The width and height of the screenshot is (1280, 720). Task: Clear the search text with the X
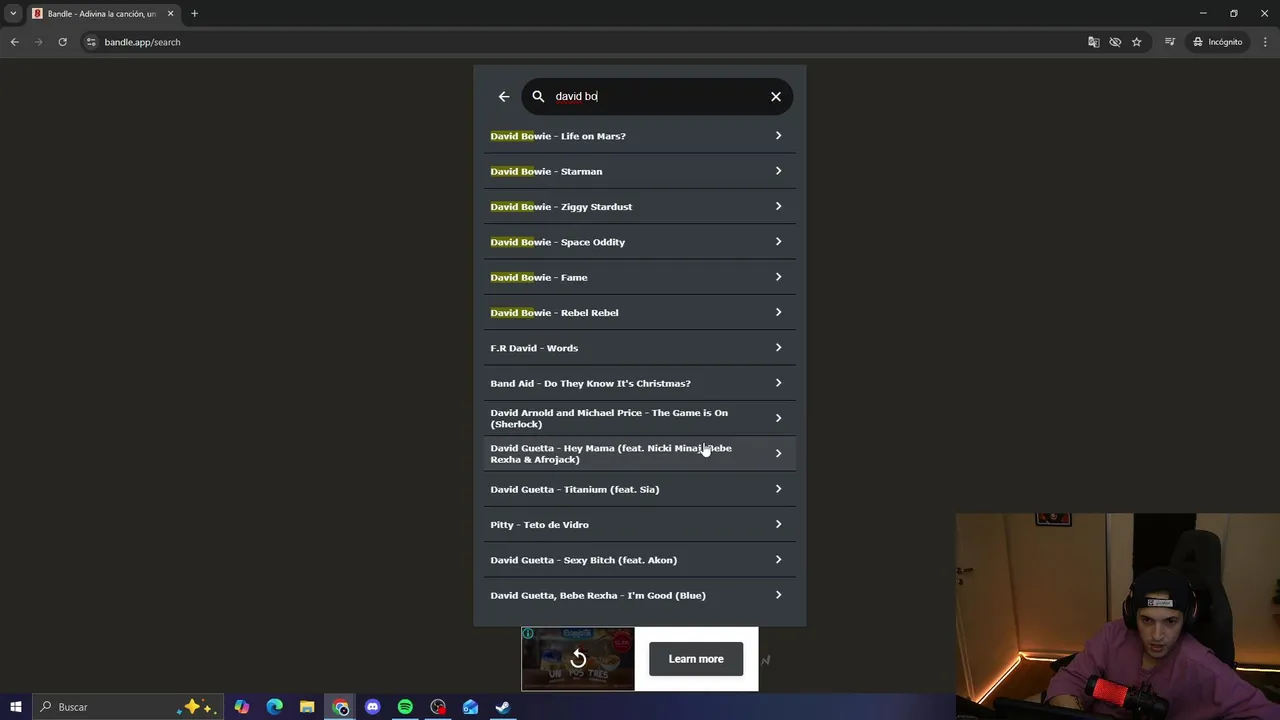776,97
